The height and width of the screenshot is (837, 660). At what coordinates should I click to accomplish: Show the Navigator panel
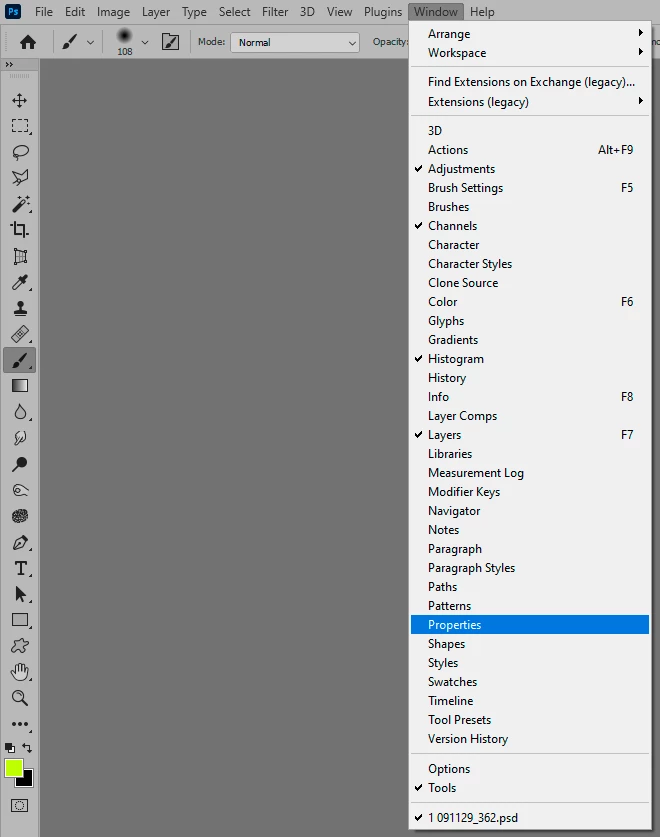pyautogui.click(x=530, y=511)
